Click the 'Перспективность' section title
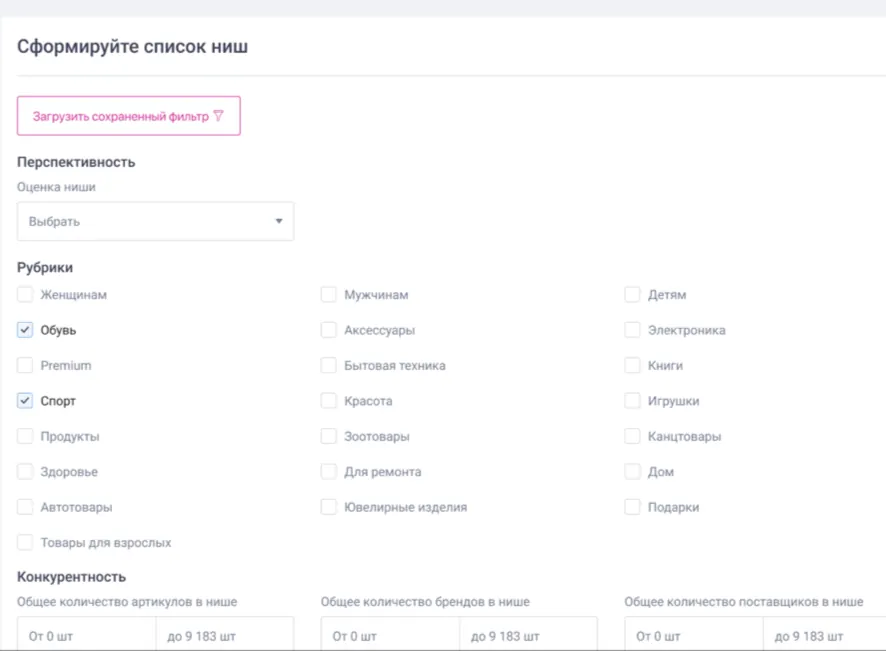The image size is (886, 651). pos(76,162)
